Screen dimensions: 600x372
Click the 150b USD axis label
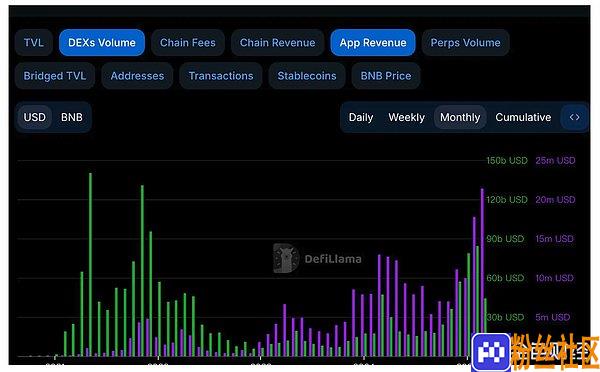[507, 160]
